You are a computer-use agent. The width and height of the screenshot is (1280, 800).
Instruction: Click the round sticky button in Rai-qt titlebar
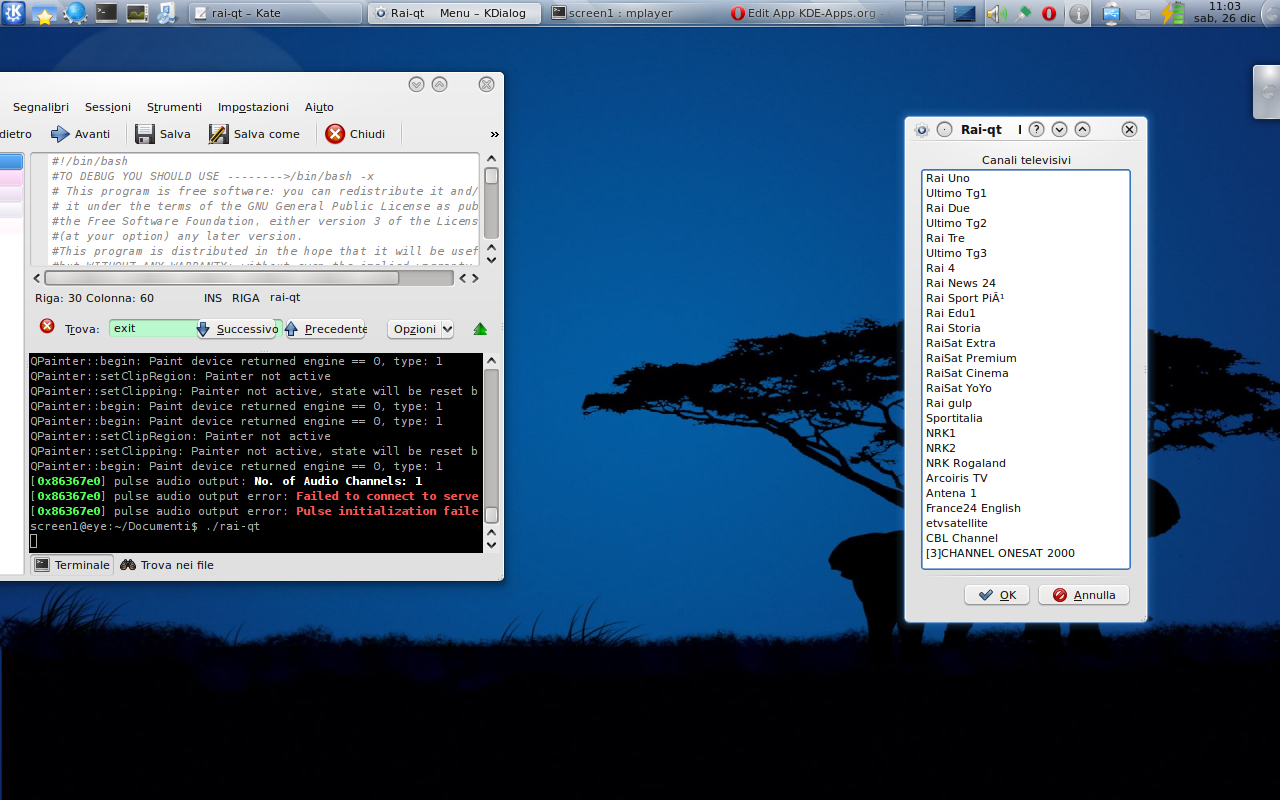click(x=944, y=129)
